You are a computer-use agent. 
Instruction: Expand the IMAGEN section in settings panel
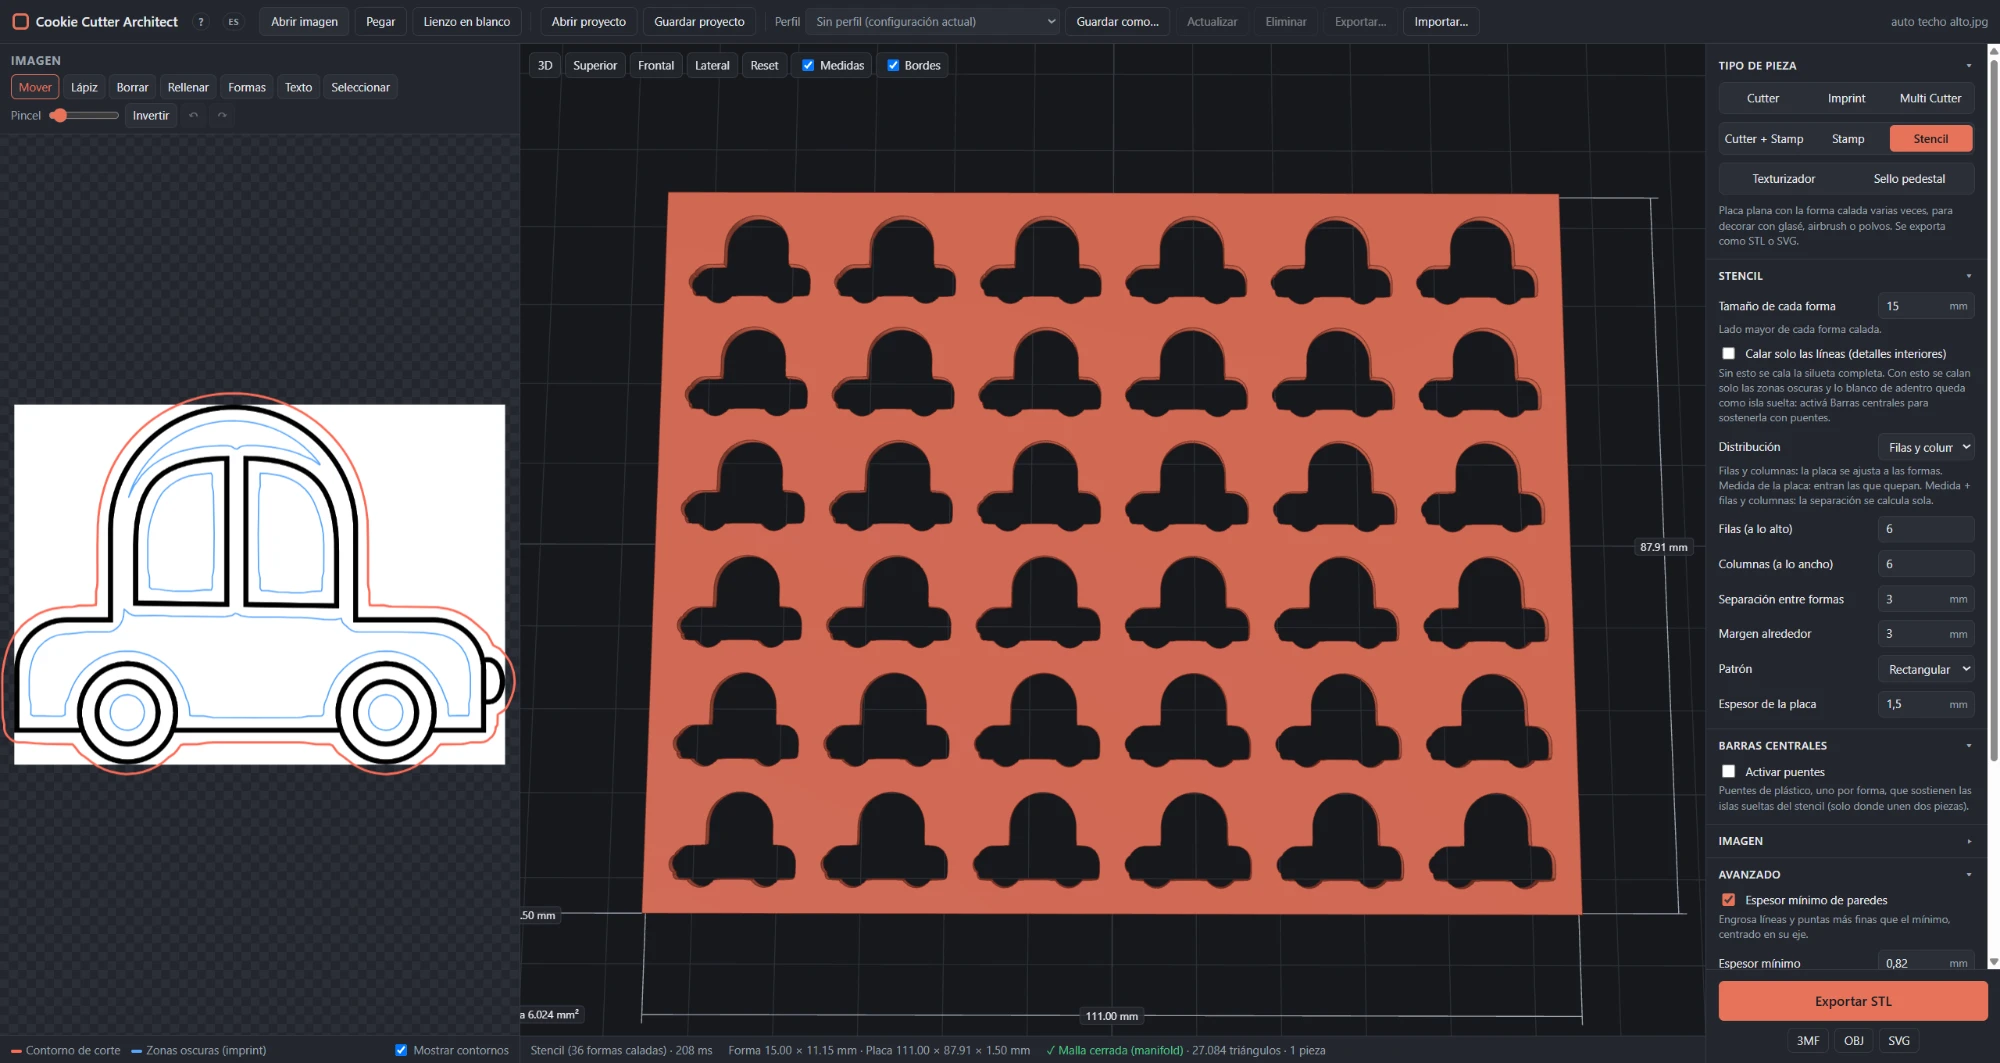(1845, 842)
